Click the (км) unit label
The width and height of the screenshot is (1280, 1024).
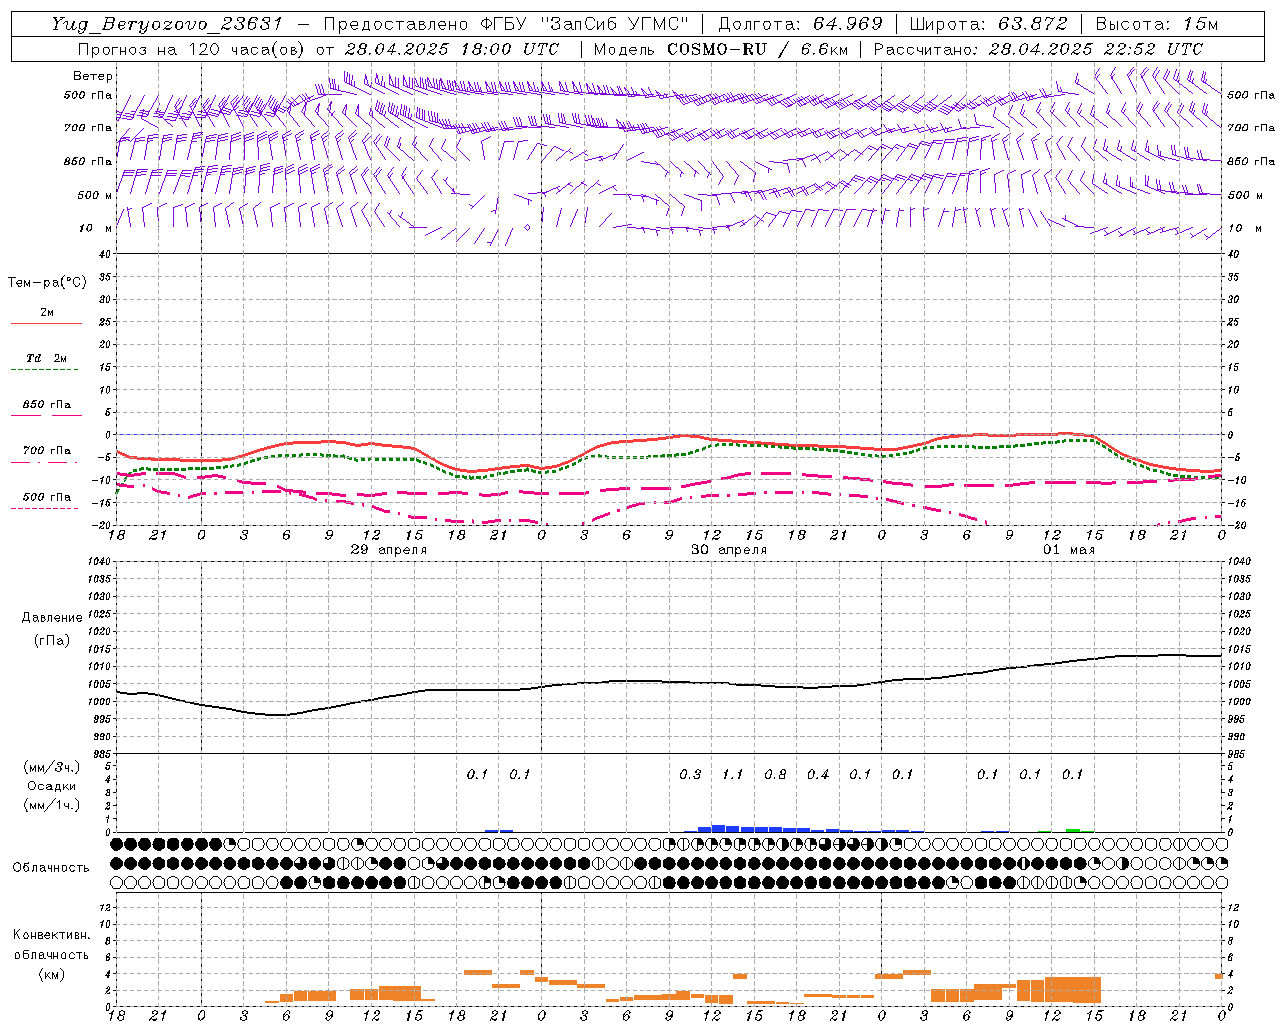pyautogui.click(x=51, y=973)
